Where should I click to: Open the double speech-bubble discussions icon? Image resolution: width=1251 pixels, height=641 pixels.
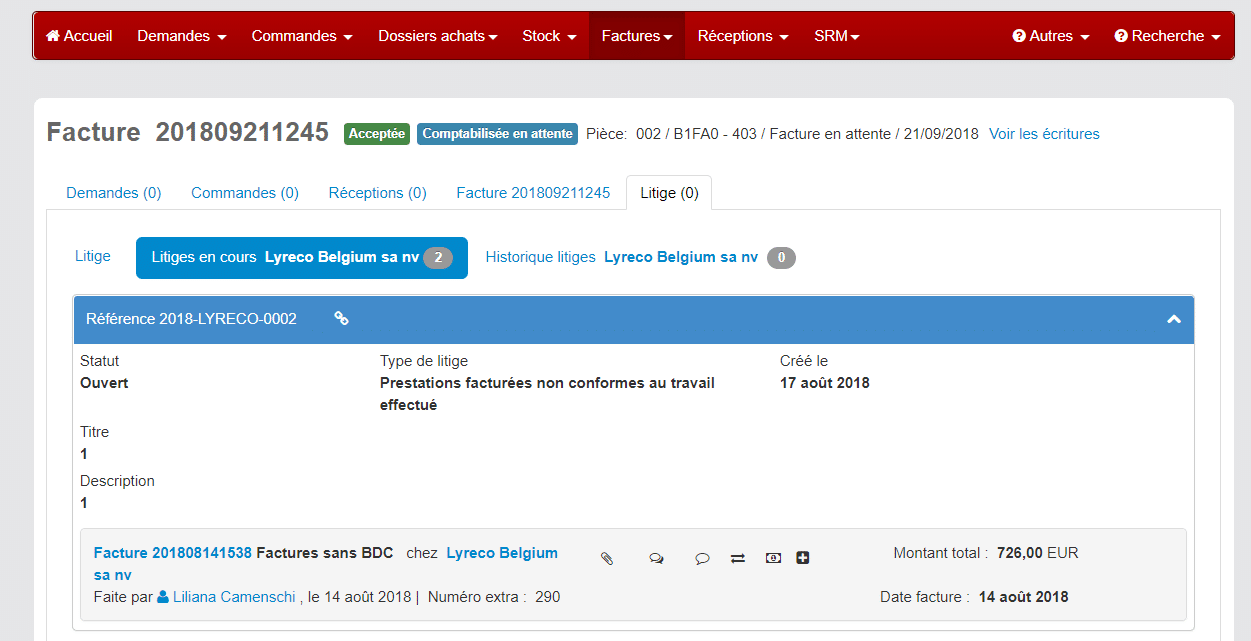tap(656, 558)
